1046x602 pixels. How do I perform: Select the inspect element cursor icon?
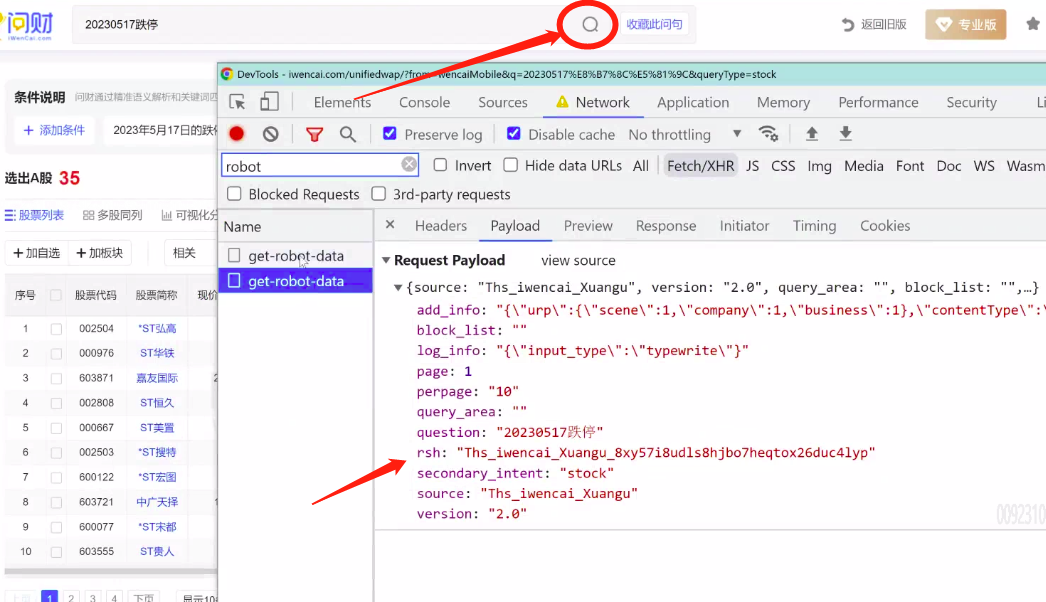tap(237, 102)
